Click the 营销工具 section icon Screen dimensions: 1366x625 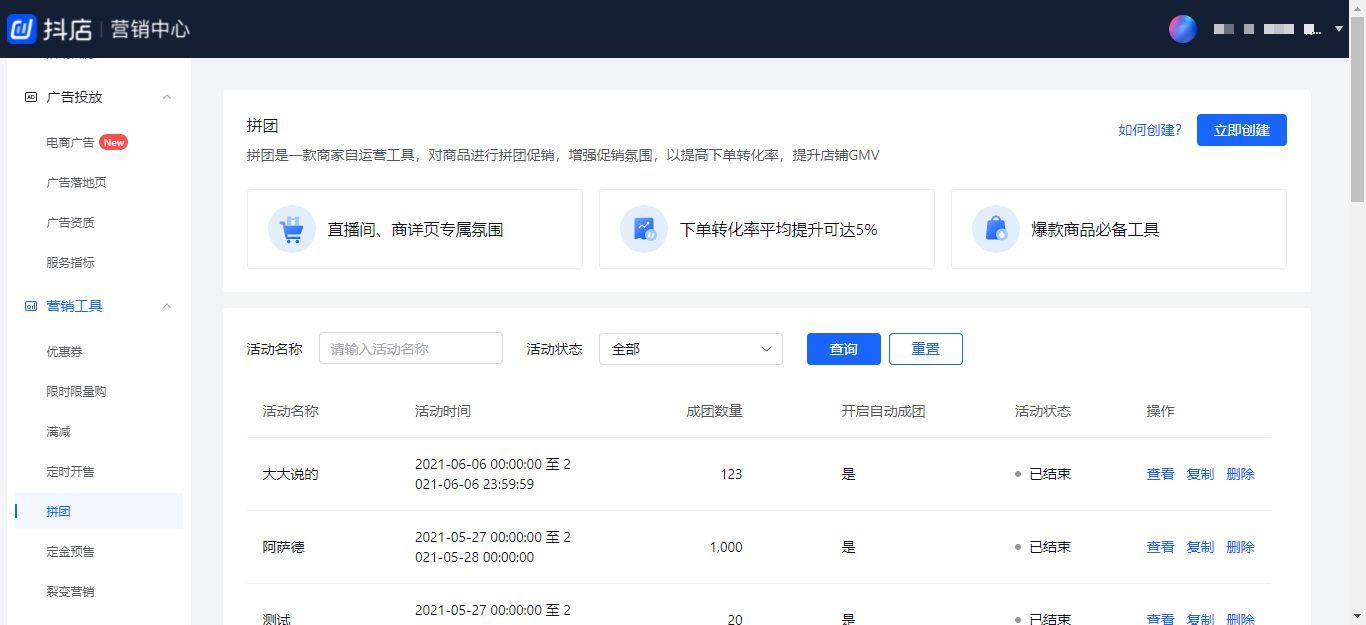[30, 306]
